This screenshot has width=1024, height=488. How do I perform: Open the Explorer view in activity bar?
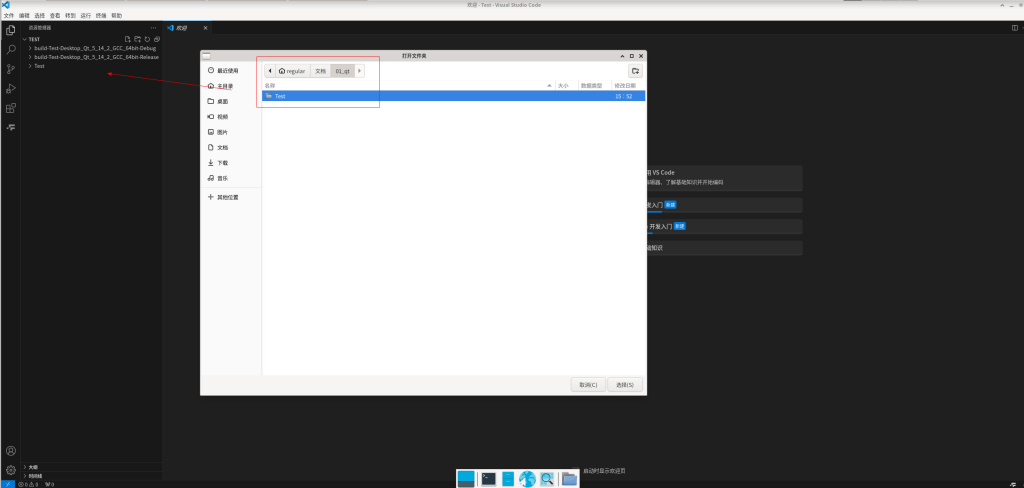[x=11, y=30]
